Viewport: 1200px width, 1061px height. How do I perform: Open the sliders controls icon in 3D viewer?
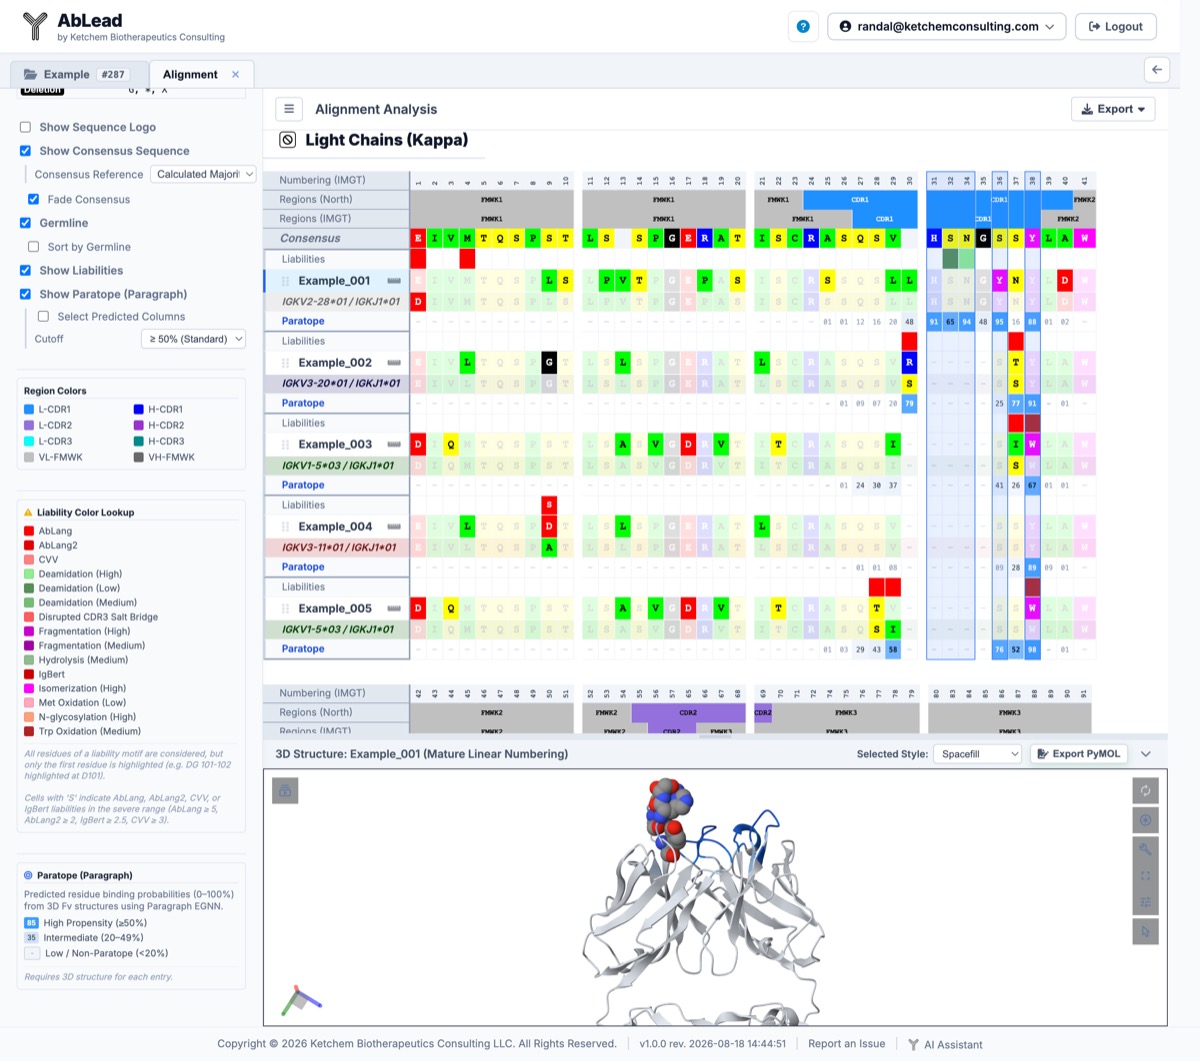pyautogui.click(x=1145, y=903)
